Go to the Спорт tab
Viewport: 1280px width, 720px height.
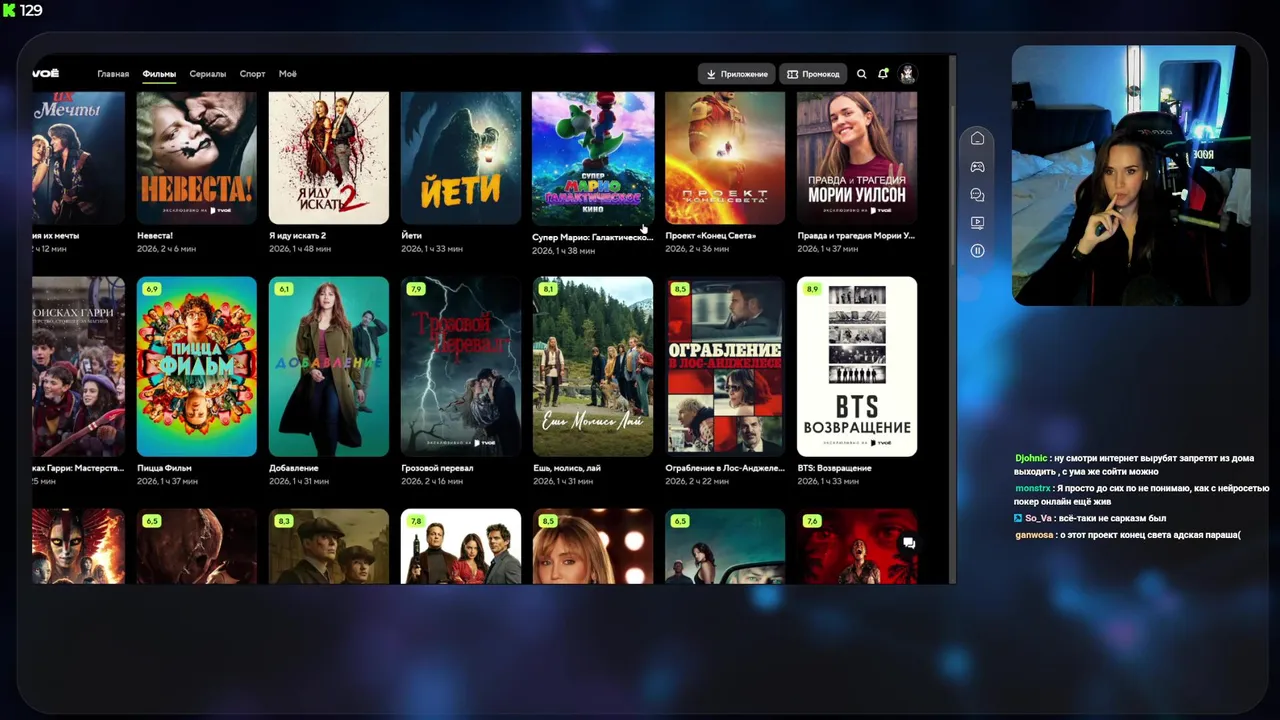pos(253,74)
